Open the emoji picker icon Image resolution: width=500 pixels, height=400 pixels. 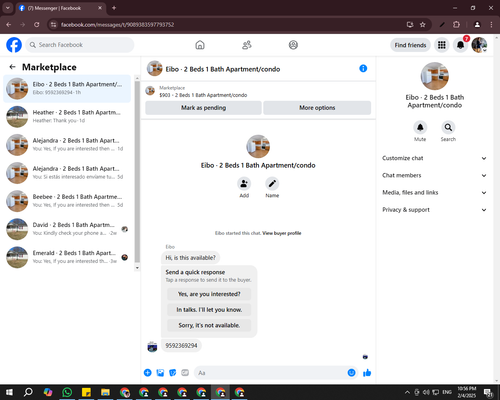pos(351,373)
